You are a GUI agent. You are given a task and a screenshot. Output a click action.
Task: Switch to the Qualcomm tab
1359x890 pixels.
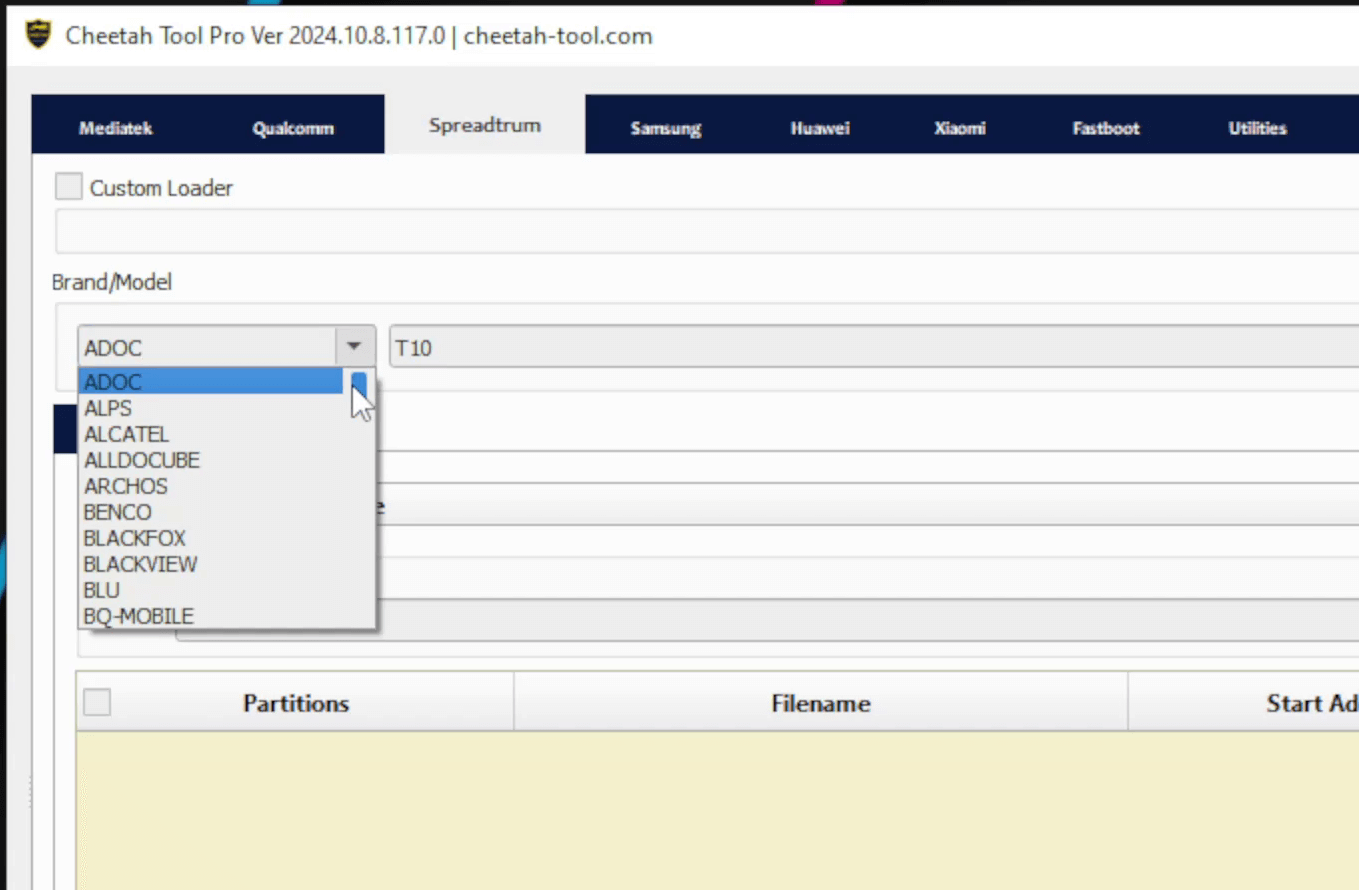[293, 128]
